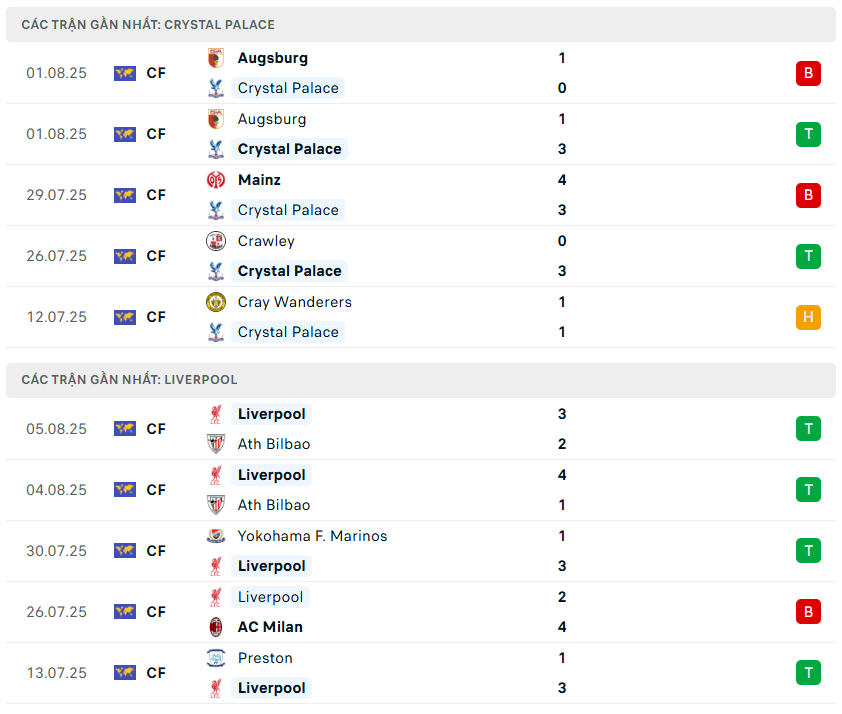Click CF competition label on 30.07.25 row
The height and width of the screenshot is (714, 842).
[x=156, y=551]
